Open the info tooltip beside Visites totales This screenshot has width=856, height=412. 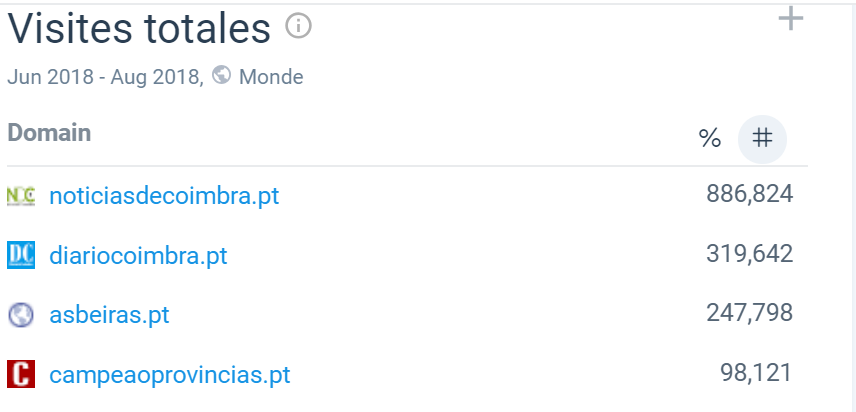click(299, 26)
